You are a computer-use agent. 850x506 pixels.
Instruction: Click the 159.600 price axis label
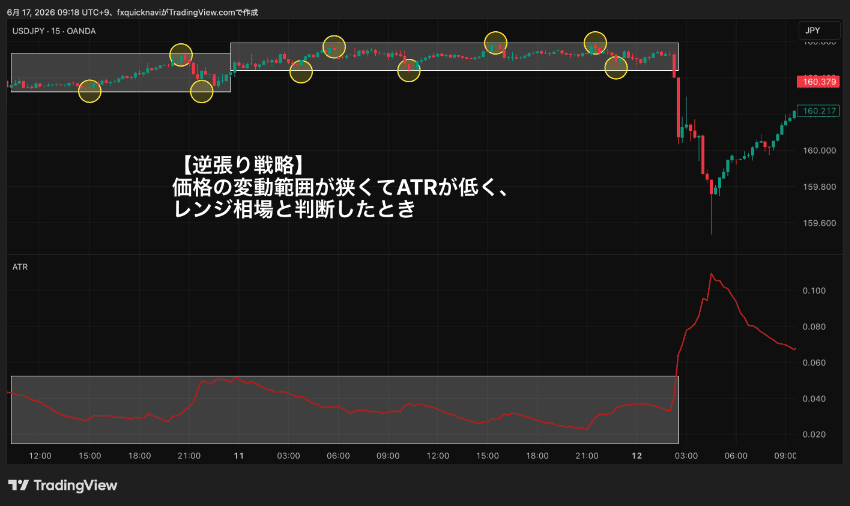(x=819, y=223)
